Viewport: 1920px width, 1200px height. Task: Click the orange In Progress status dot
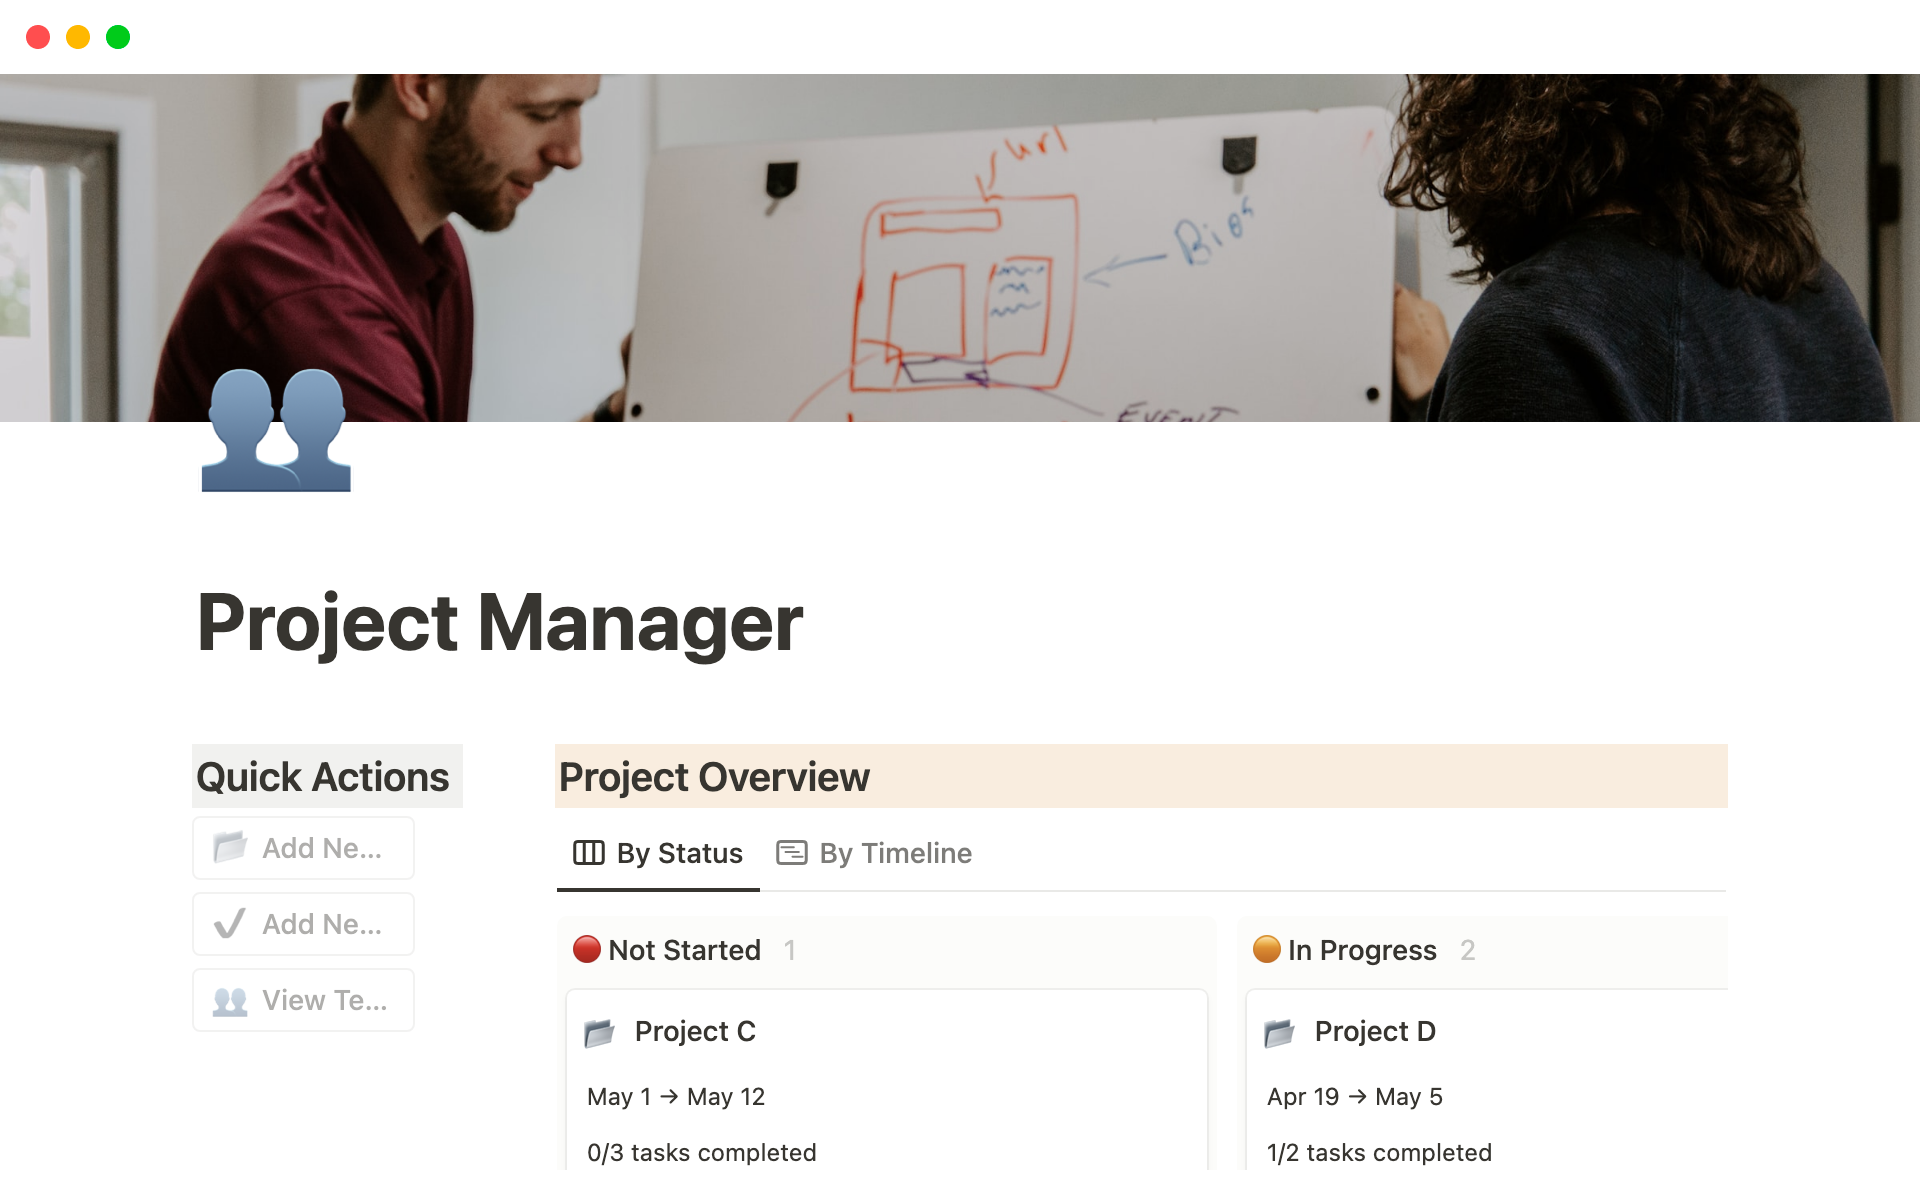(1266, 949)
